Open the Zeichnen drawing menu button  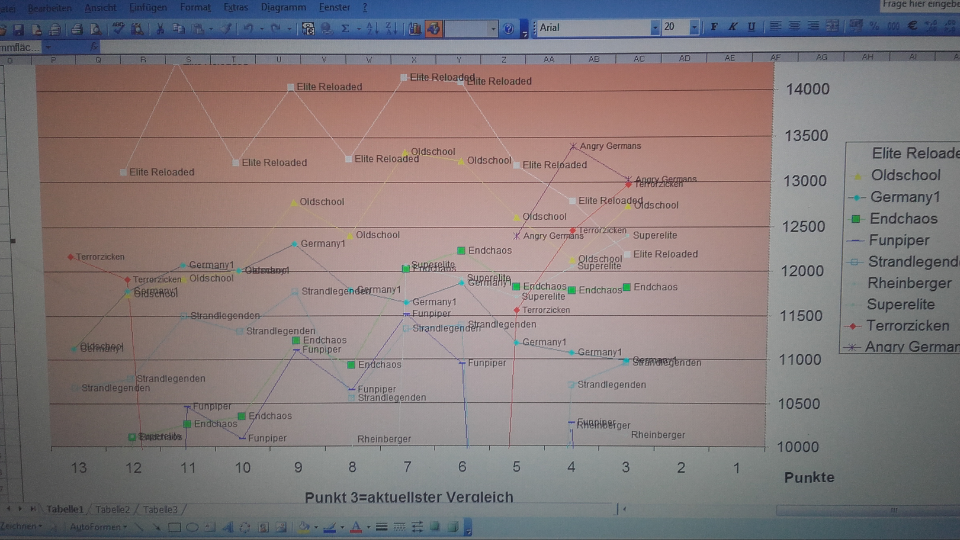click(20, 527)
